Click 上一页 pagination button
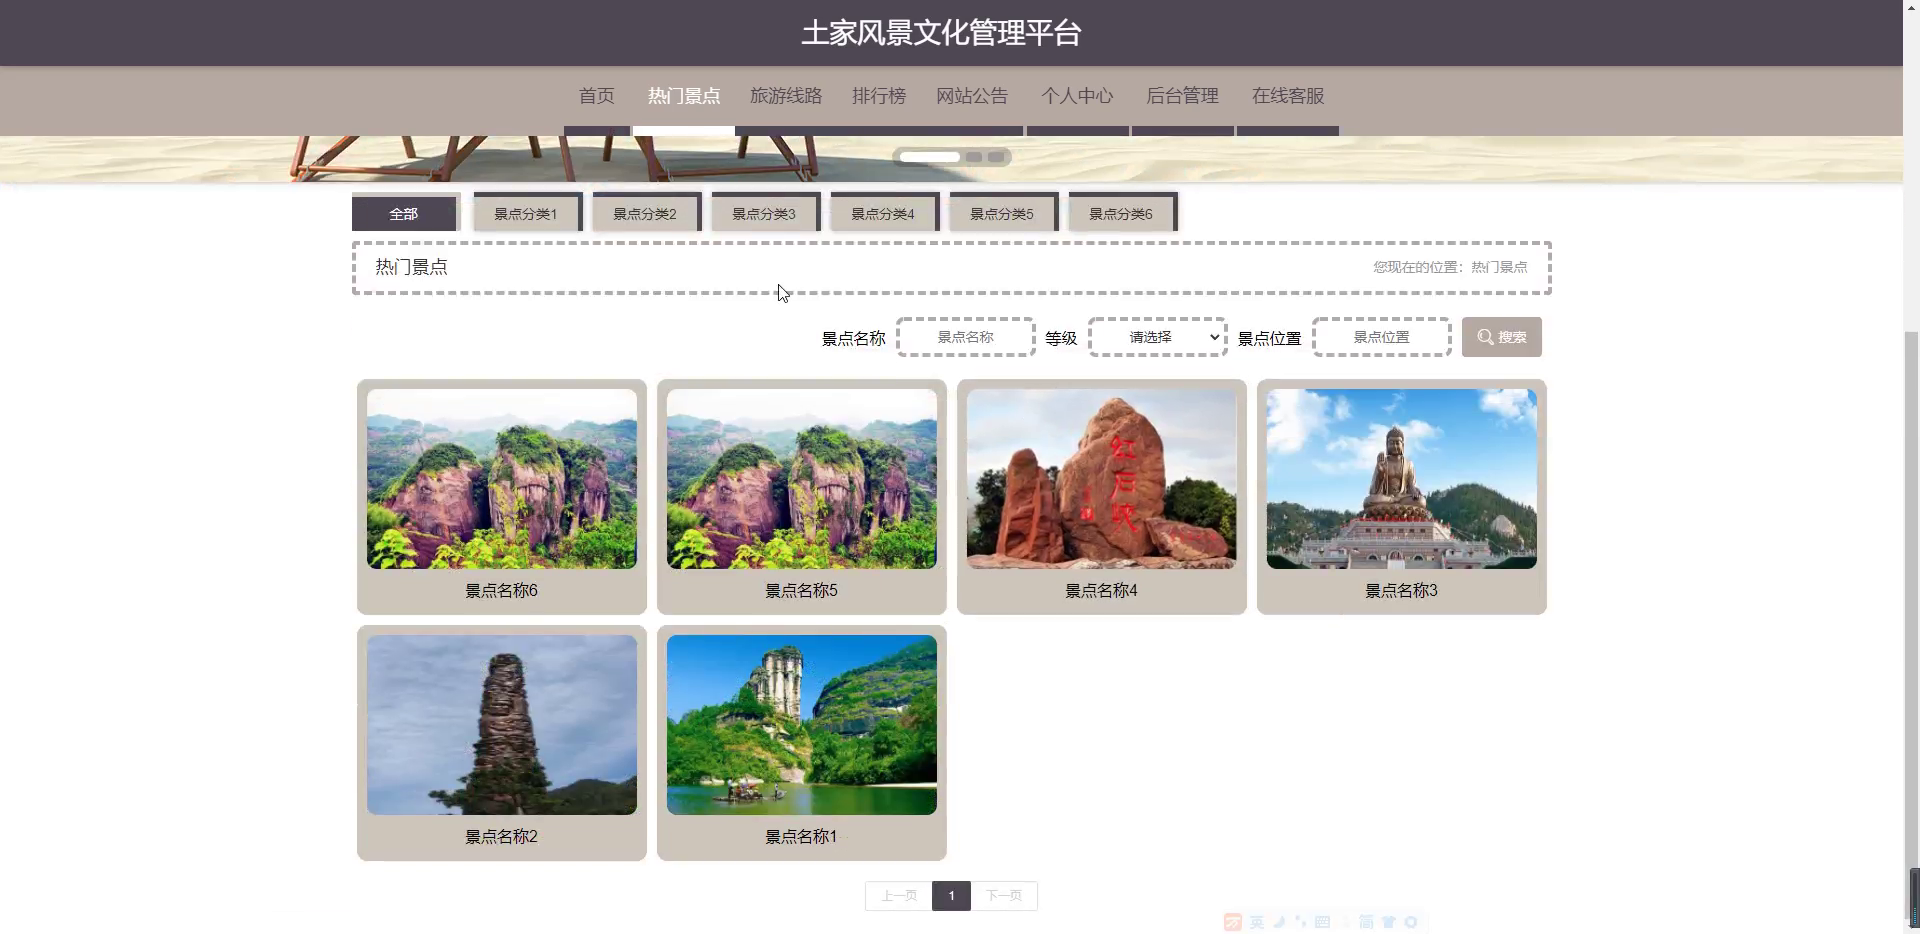The width and height of the screenshot is (1920, 934). [x=898, y=896]
